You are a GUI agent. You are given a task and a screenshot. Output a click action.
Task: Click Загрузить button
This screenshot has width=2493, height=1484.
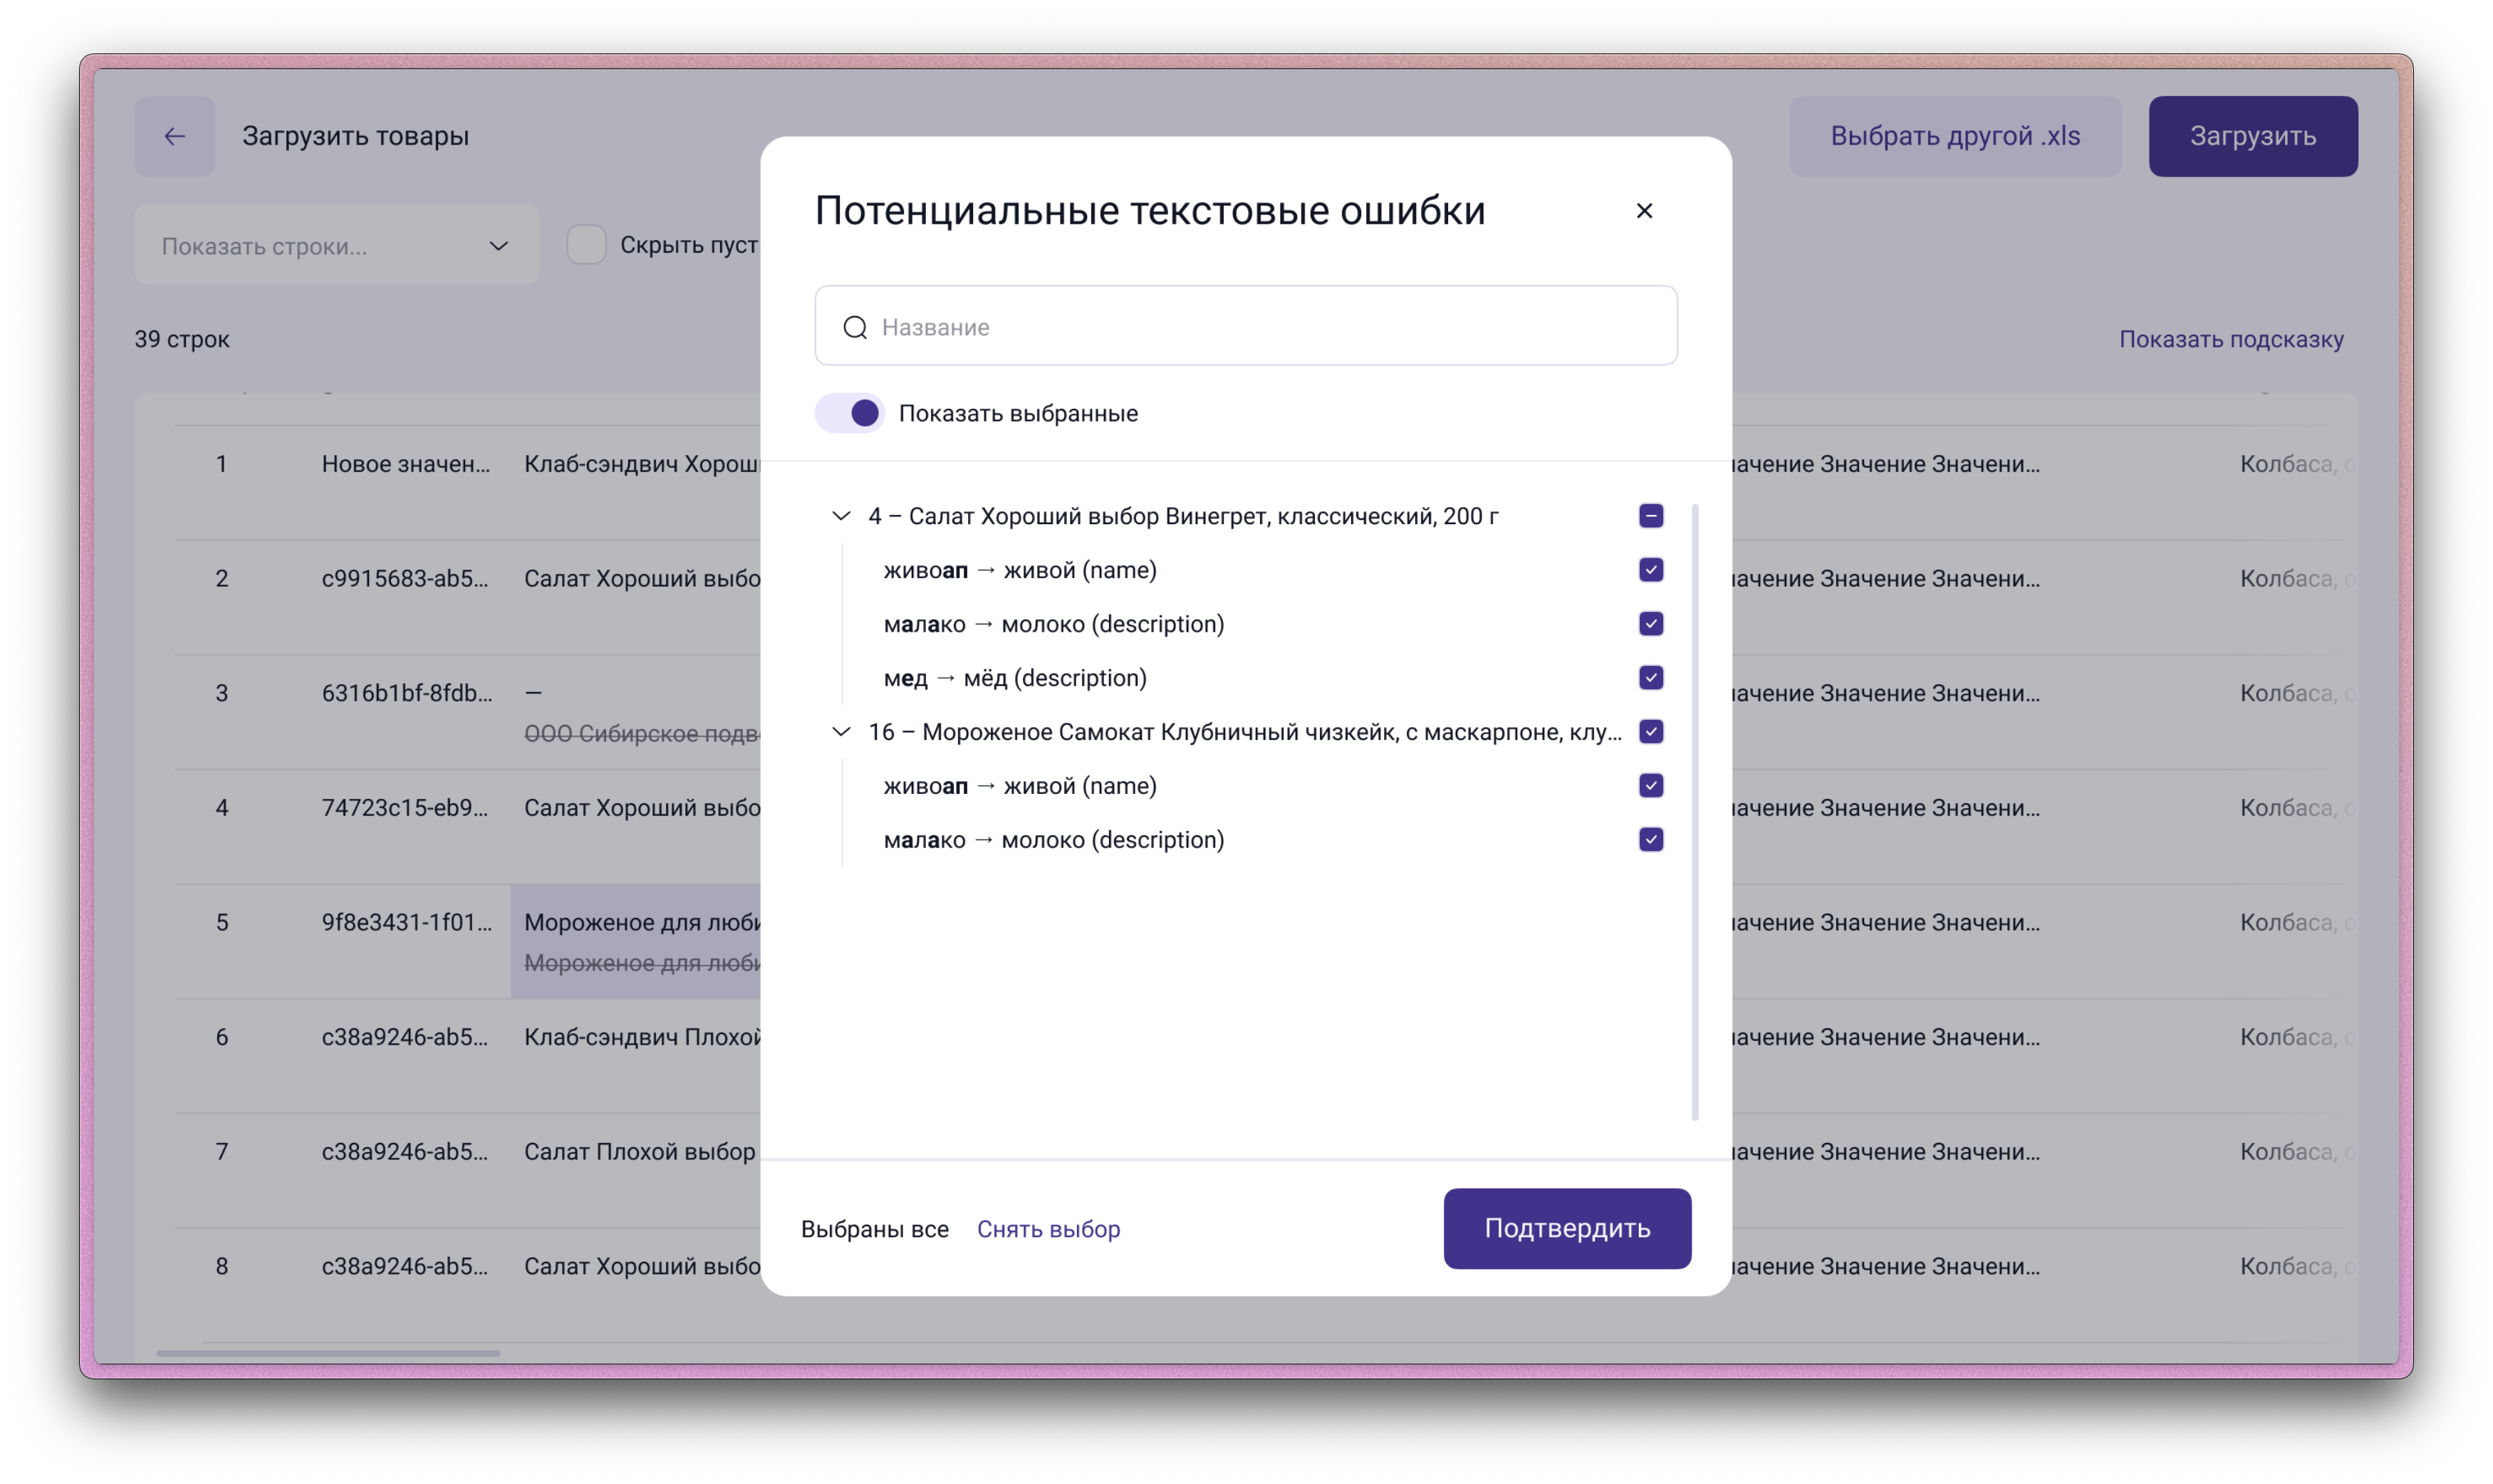(2252, 136)
